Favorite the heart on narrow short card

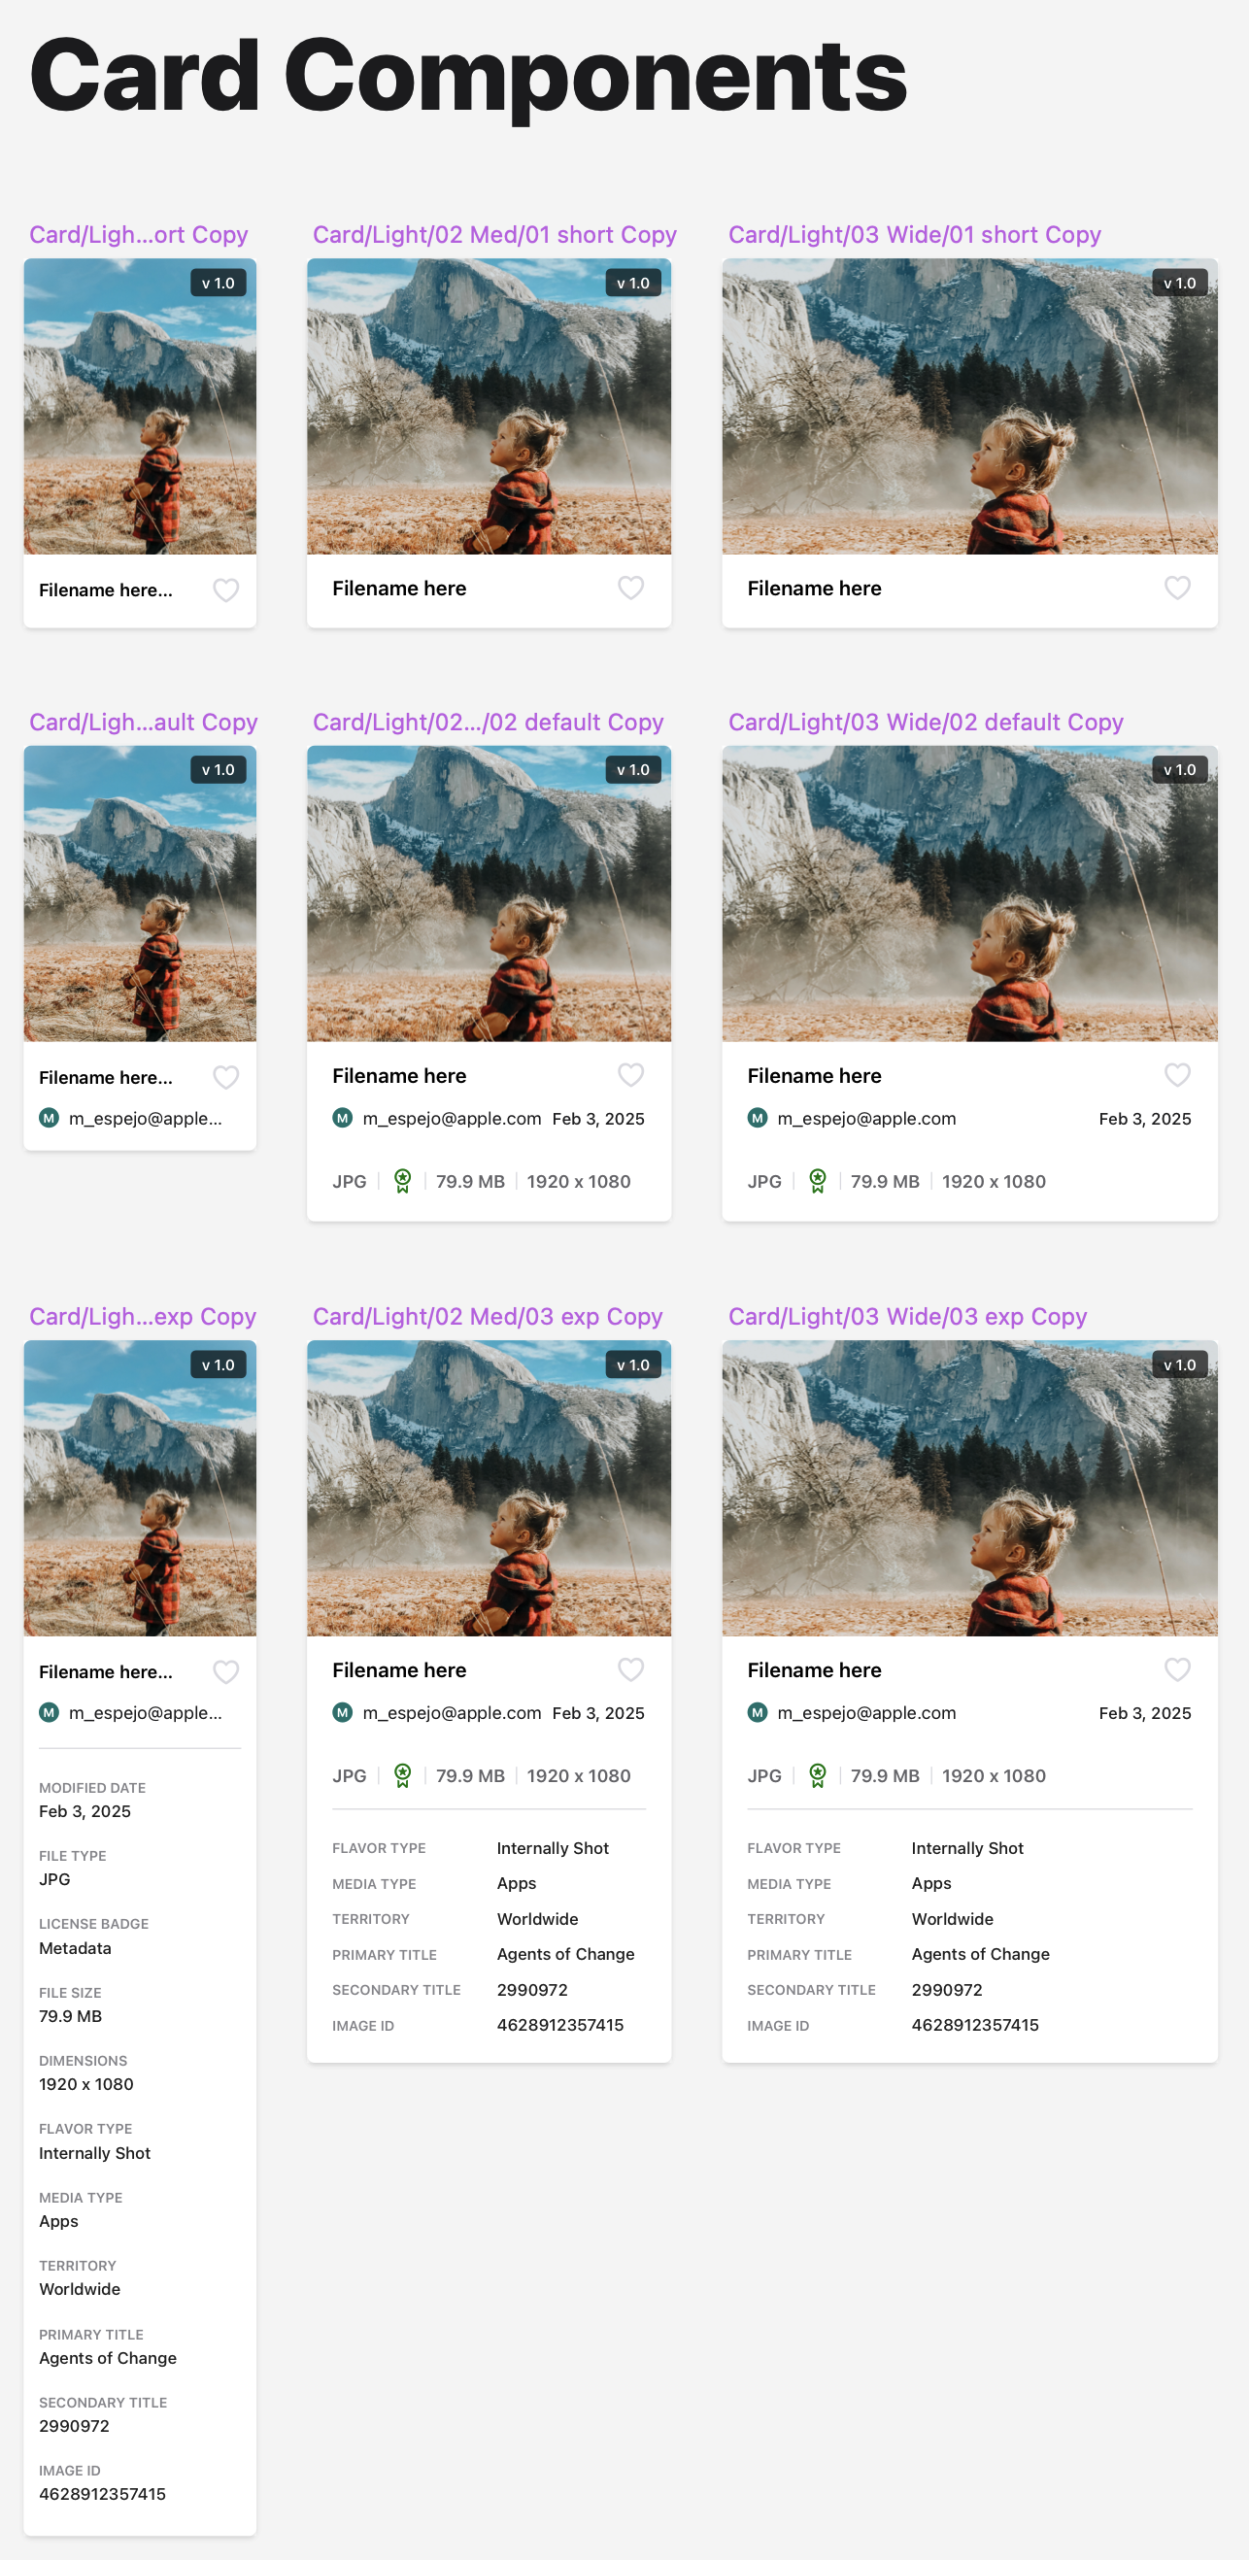(x=226, y=590)
